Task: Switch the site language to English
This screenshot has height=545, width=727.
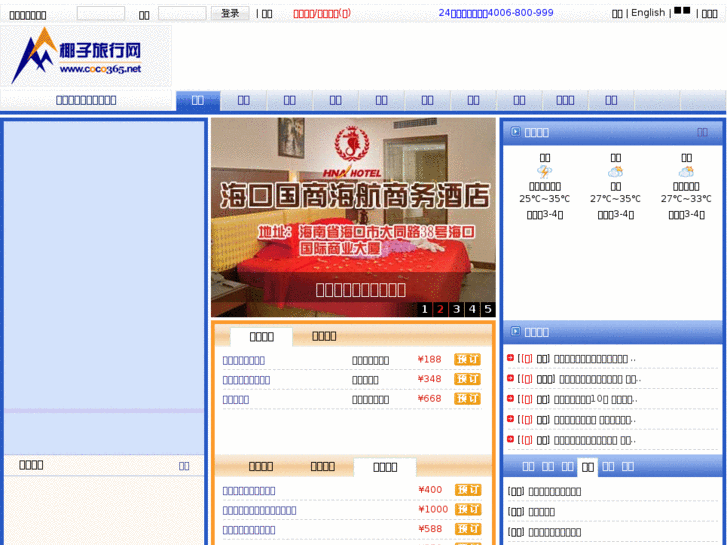Action: coord(648,13)
